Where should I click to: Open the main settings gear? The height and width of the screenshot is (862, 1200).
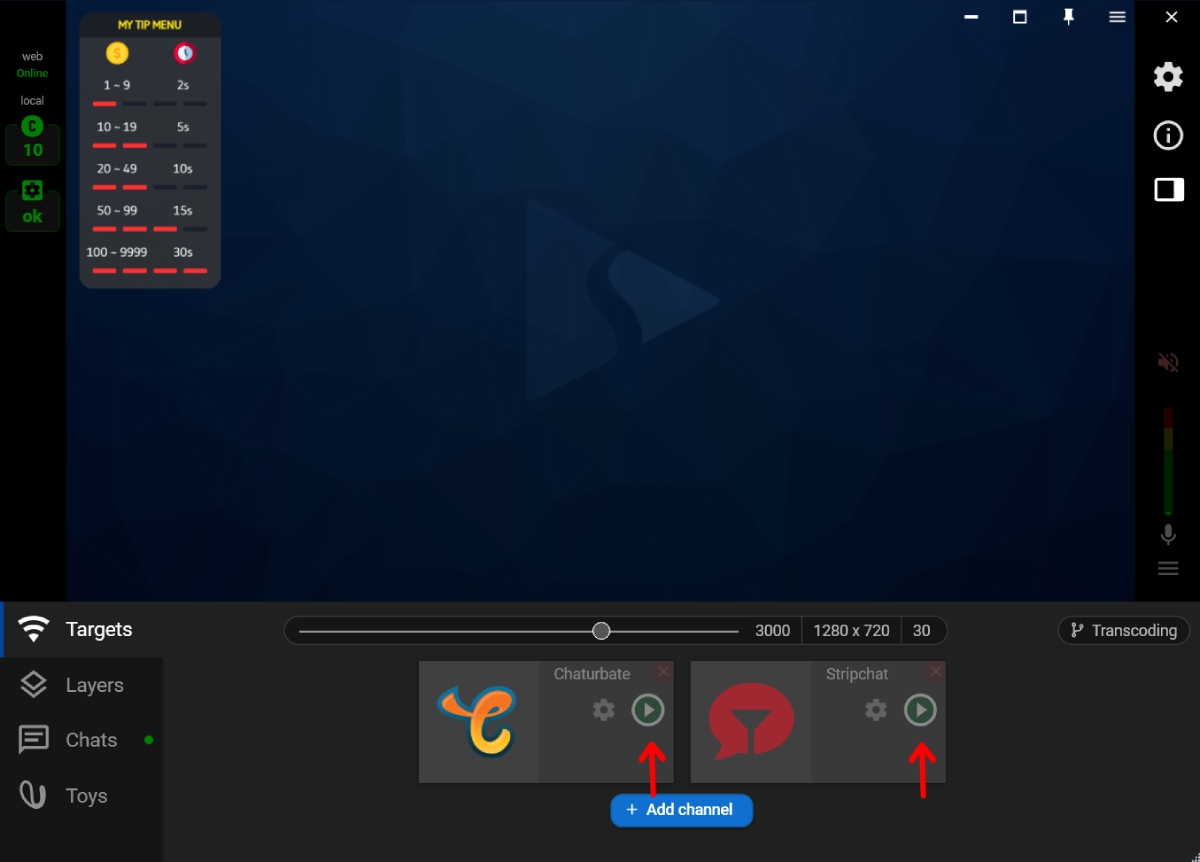[1168, 77]
